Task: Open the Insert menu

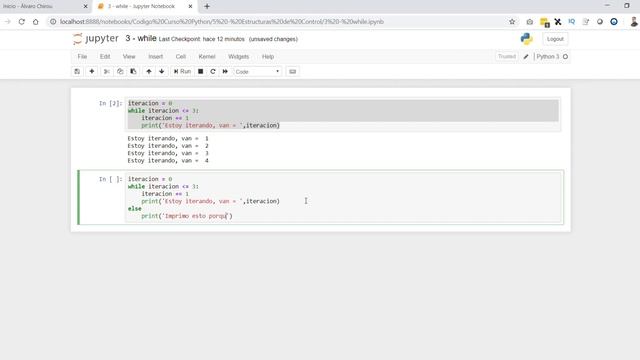Action: [x=156, y=57]
